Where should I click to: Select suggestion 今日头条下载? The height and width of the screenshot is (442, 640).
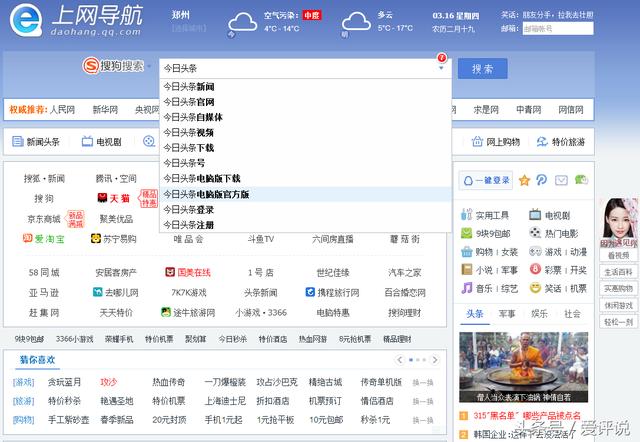click(305, 148)
